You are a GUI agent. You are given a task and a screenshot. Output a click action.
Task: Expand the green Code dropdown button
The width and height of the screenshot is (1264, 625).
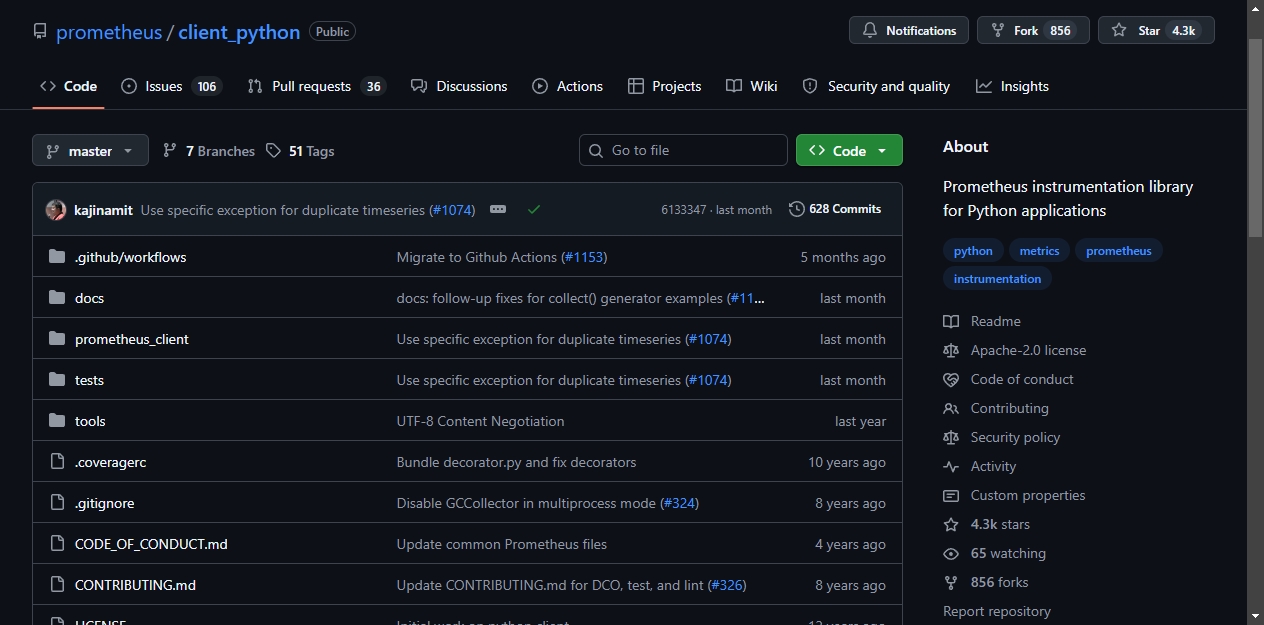[849, 150]
